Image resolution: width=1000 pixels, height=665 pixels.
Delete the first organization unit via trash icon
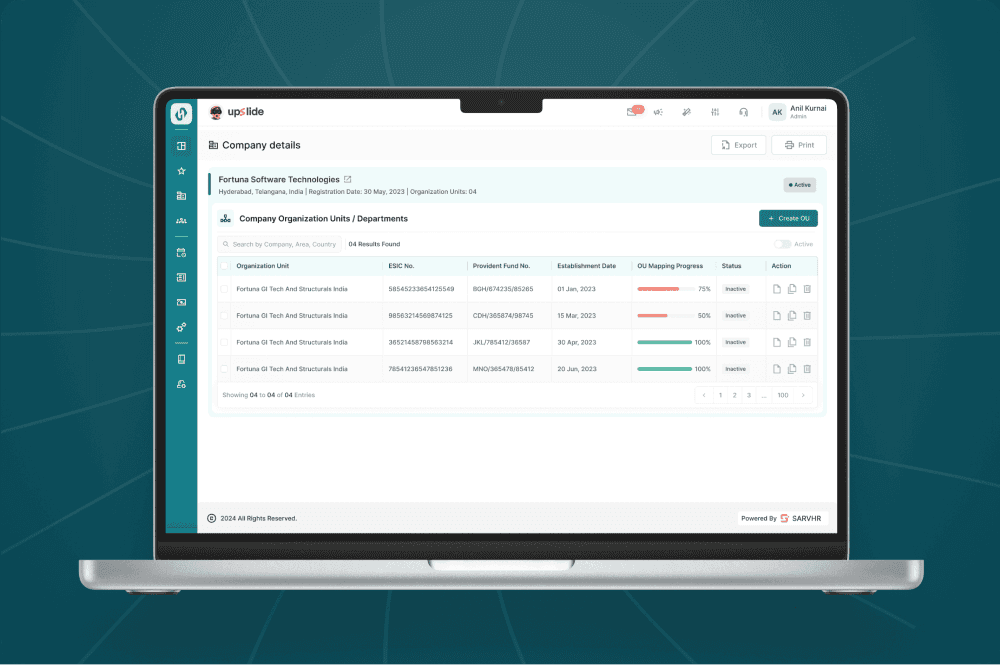[x=805, y=288]
